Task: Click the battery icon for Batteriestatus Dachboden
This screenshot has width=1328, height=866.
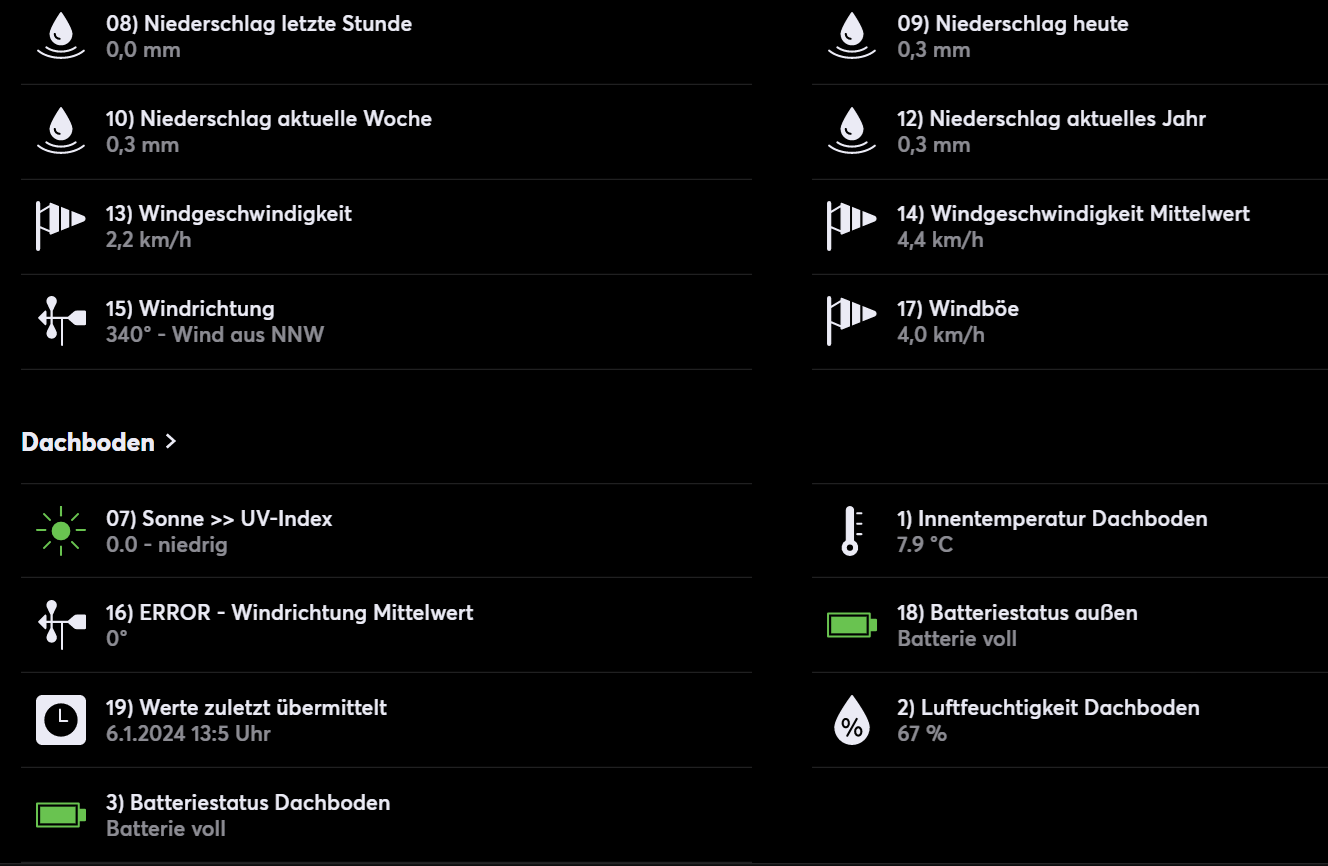Action: 61,815
